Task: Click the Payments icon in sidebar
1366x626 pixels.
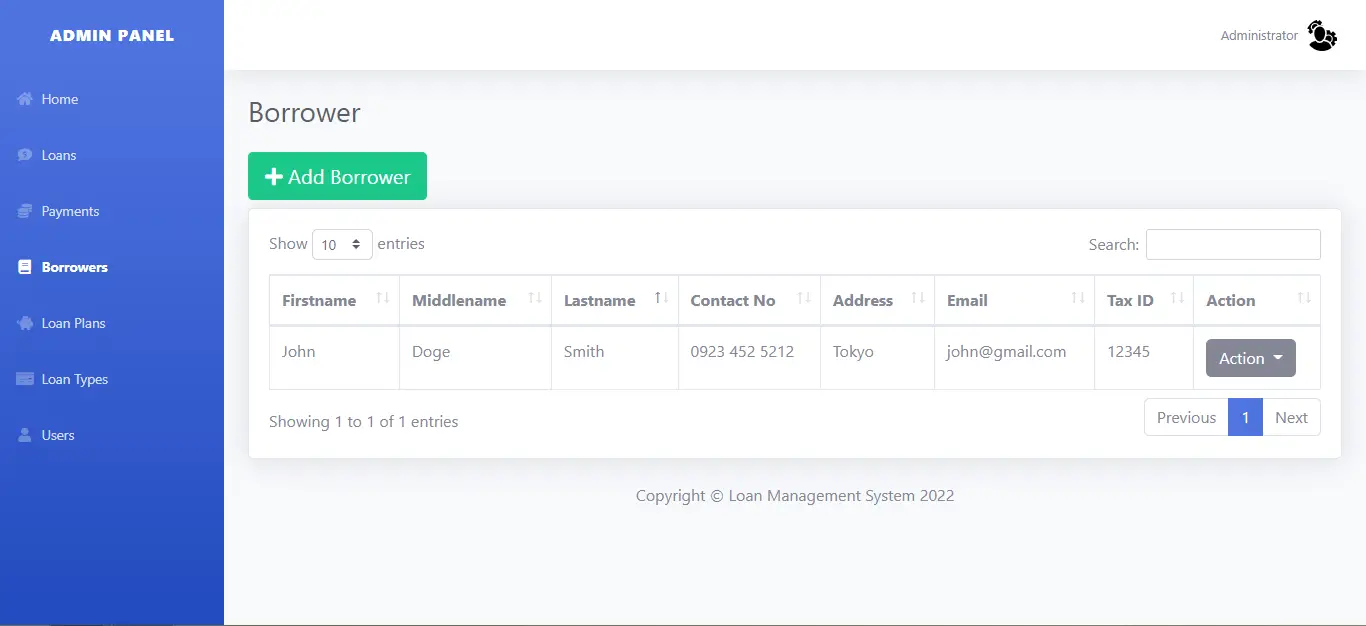Action: 25,211
